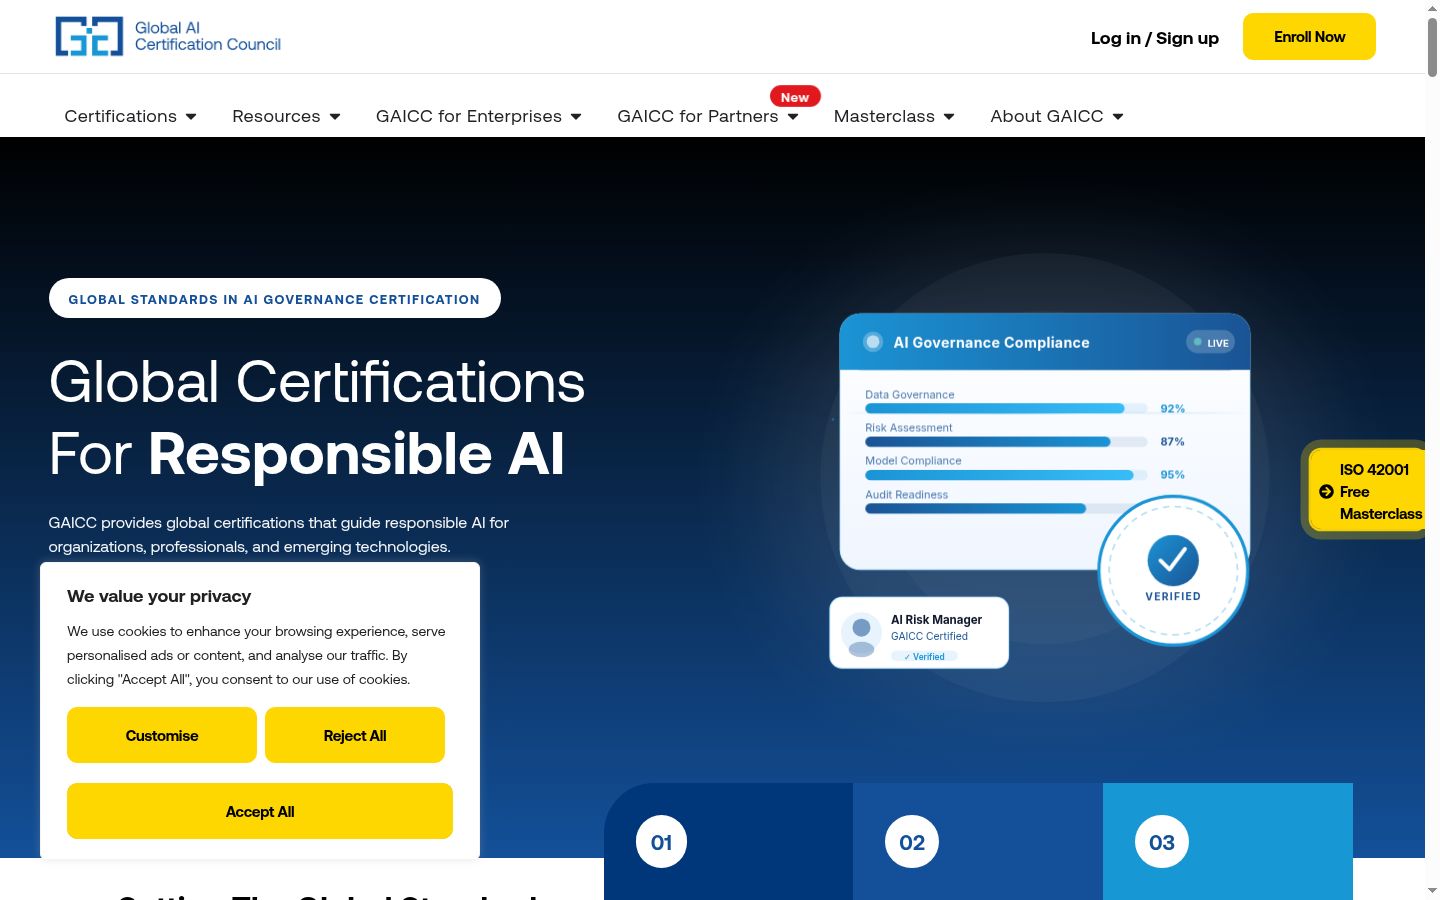Click the page vertical scrollbar thumb

coord(1432,46)
